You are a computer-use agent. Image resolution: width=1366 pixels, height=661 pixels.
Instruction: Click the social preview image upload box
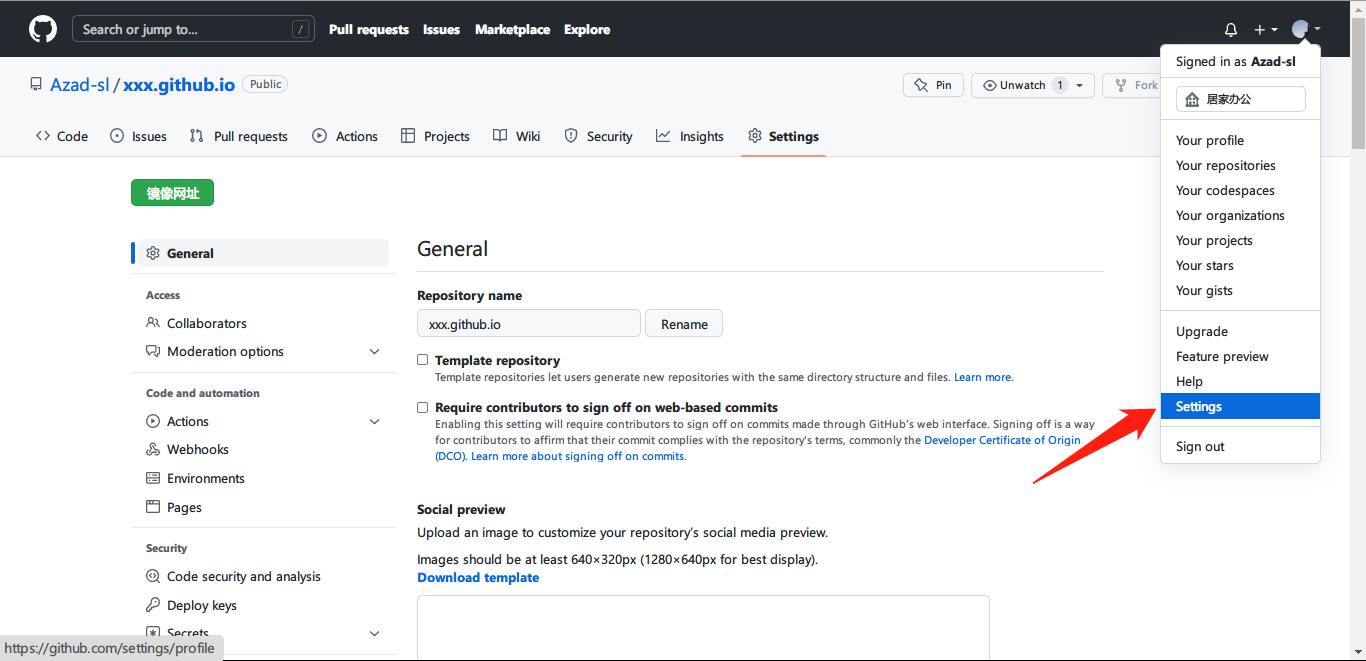(703, 628)
